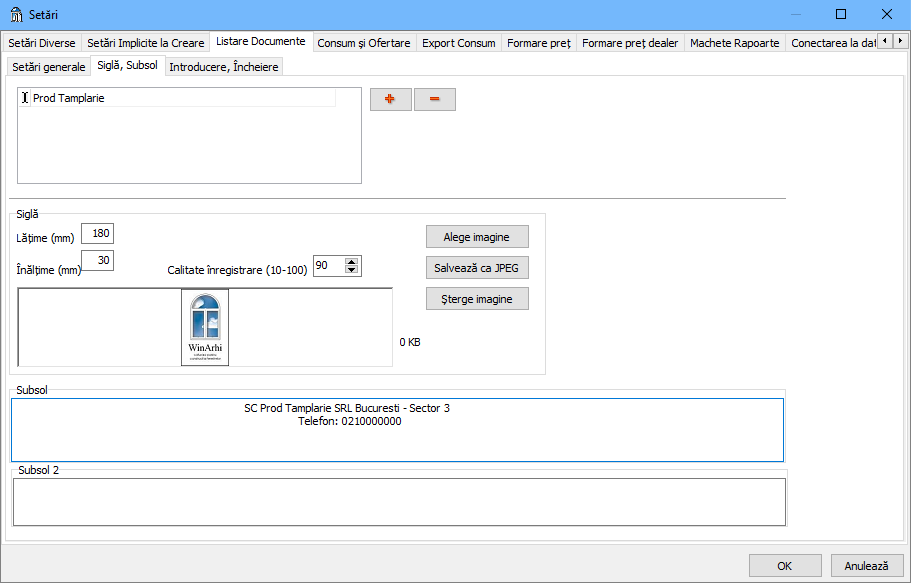Click the red minus remove button
The width and height of the screenshot is (911, 583).
pyautogui.click(x=434, y=100)
